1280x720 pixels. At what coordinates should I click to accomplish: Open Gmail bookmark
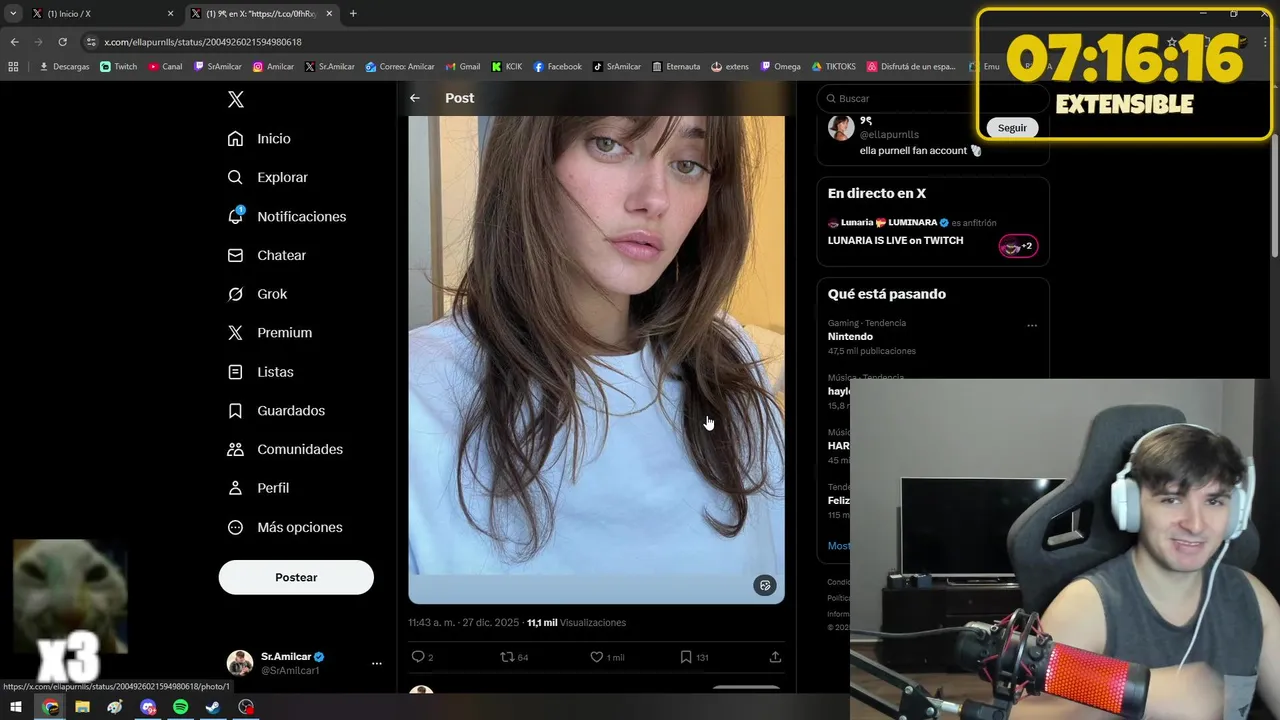point(462,67)
